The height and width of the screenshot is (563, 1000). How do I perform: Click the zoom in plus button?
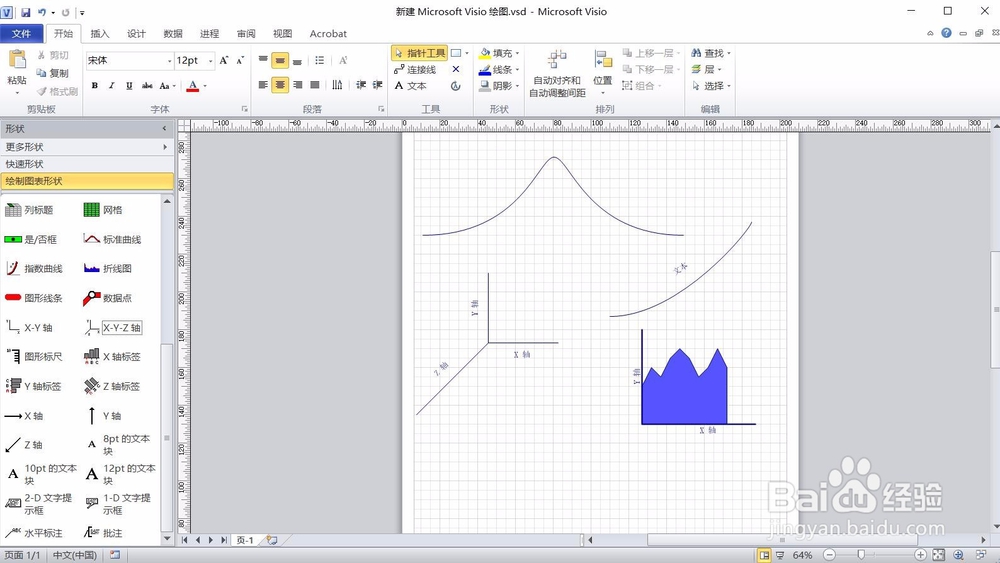click(920, 555)
